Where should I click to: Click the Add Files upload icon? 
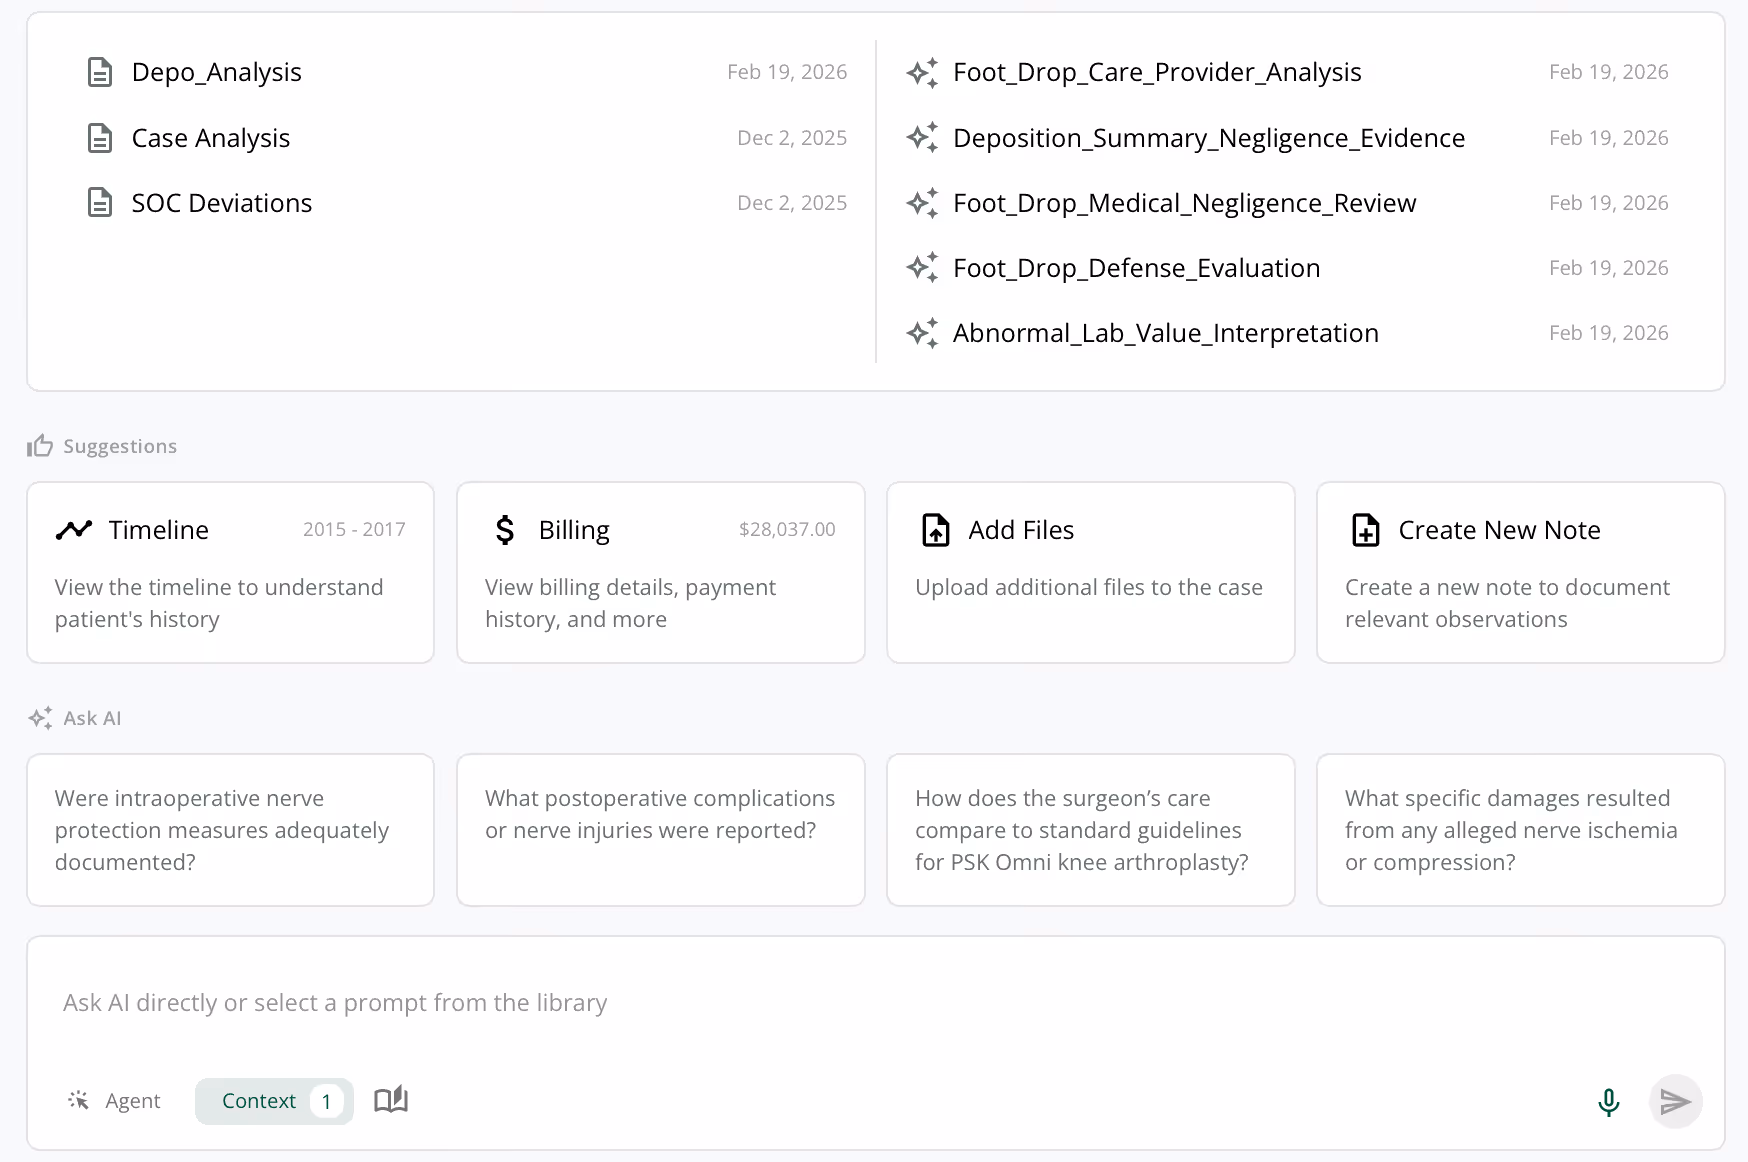click(x=934, y=530)
